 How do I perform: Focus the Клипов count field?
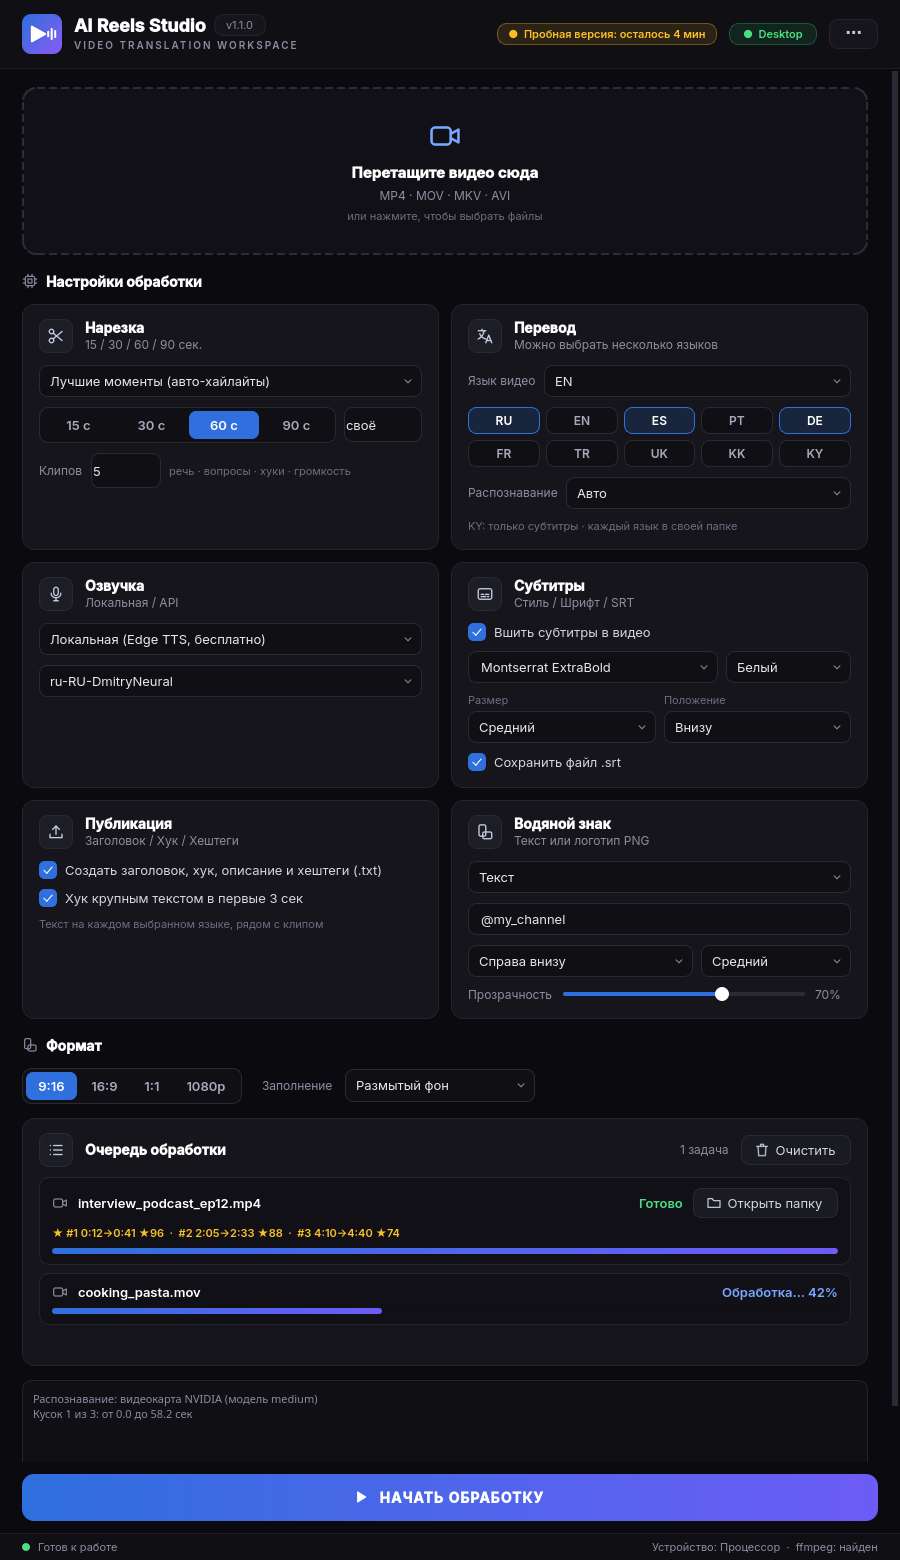(x=126, y=470)
